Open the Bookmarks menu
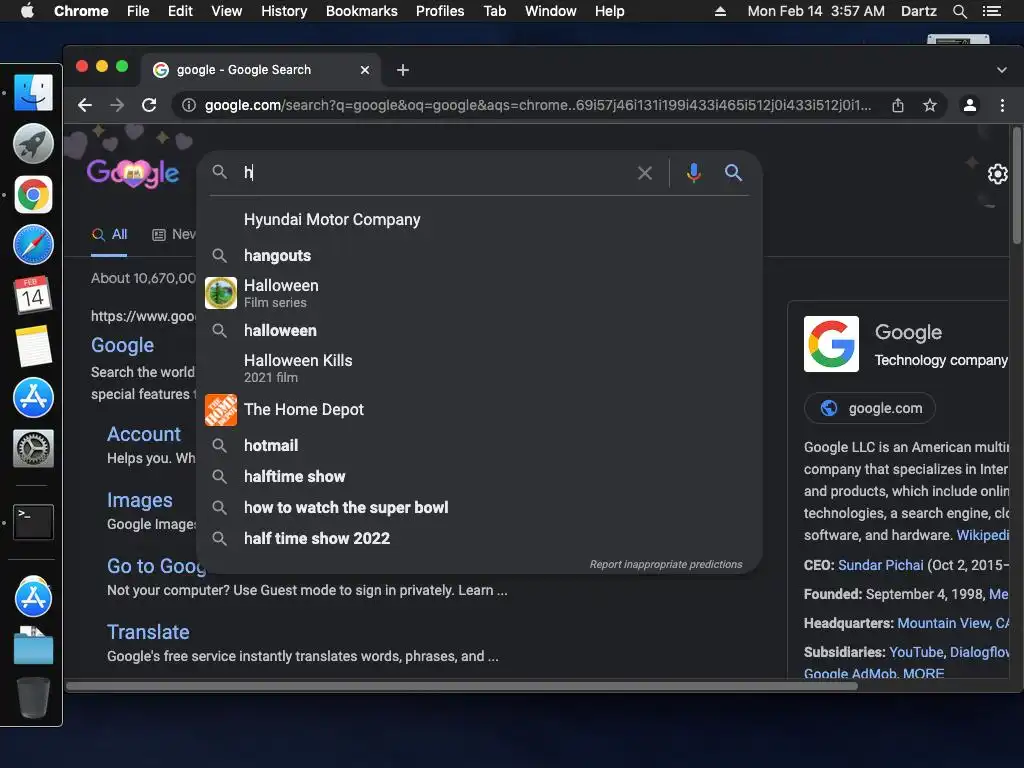Image resolution: width=1024 pixels, height=768 pixels. click(361, 11)
